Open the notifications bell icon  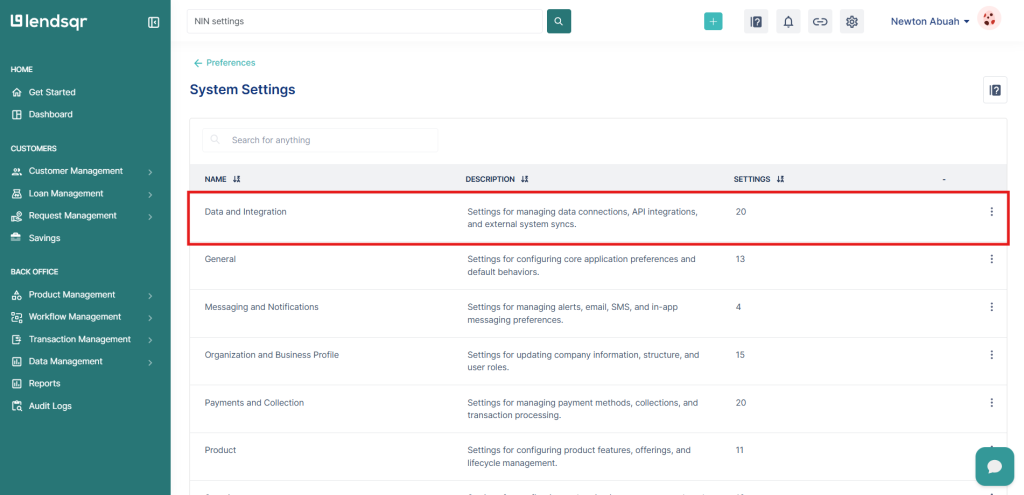click(788, 22)
